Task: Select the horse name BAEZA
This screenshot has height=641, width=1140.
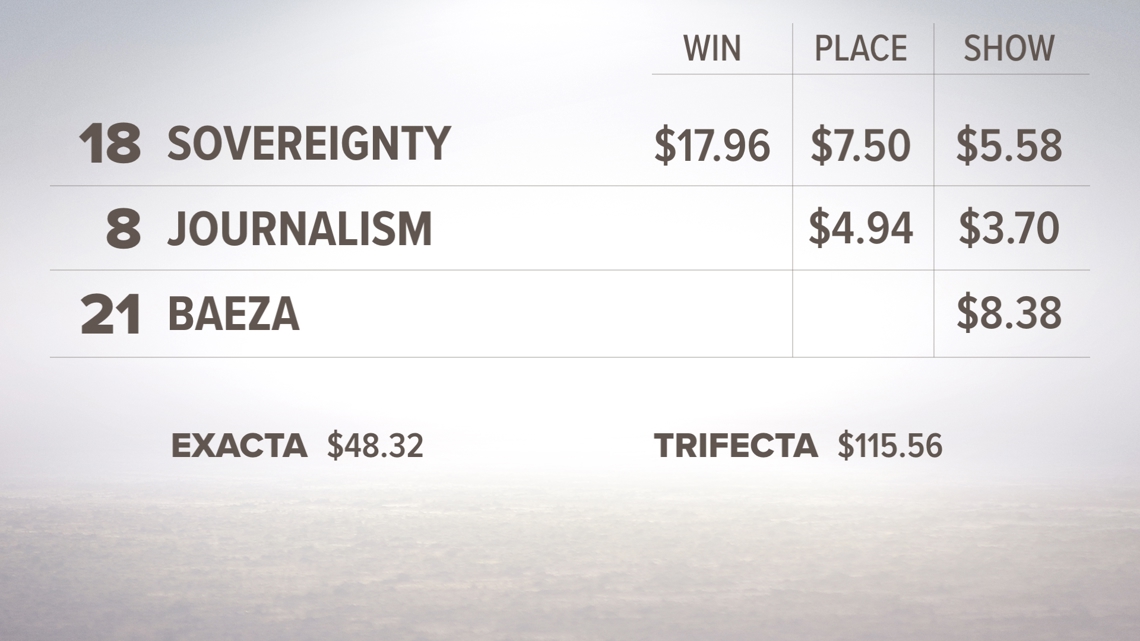Action: click(233, 314)
